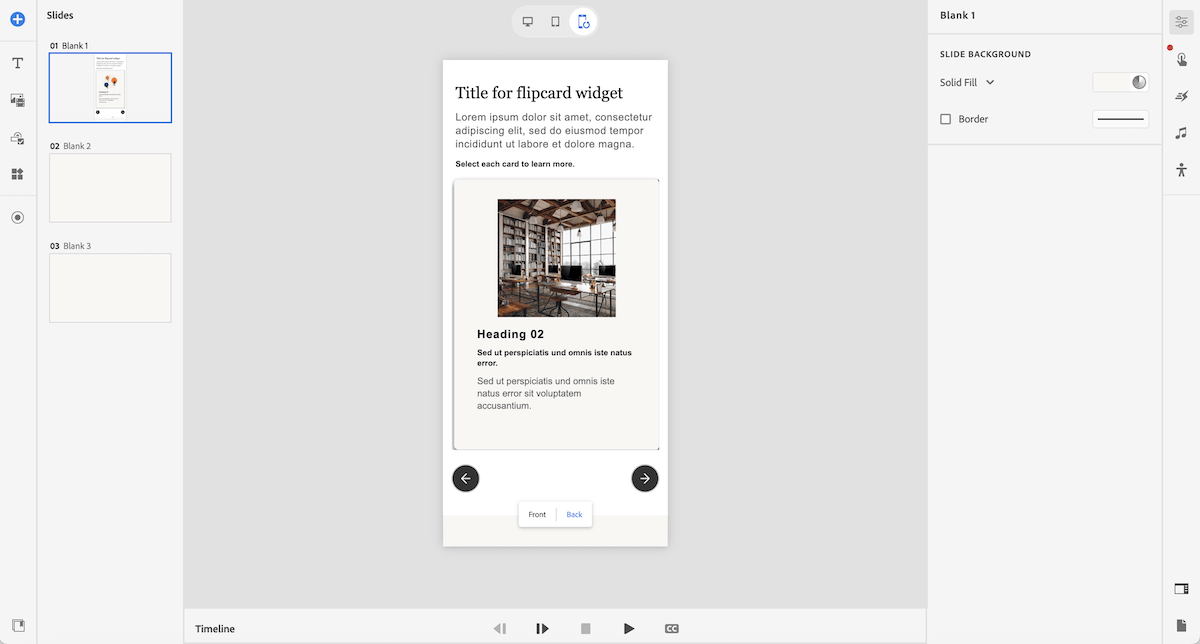Image resolution: width=1200 pixels, height=644 pixels.
Task: Open the Interactions hand pointer panel
Action: (1181, 59)
